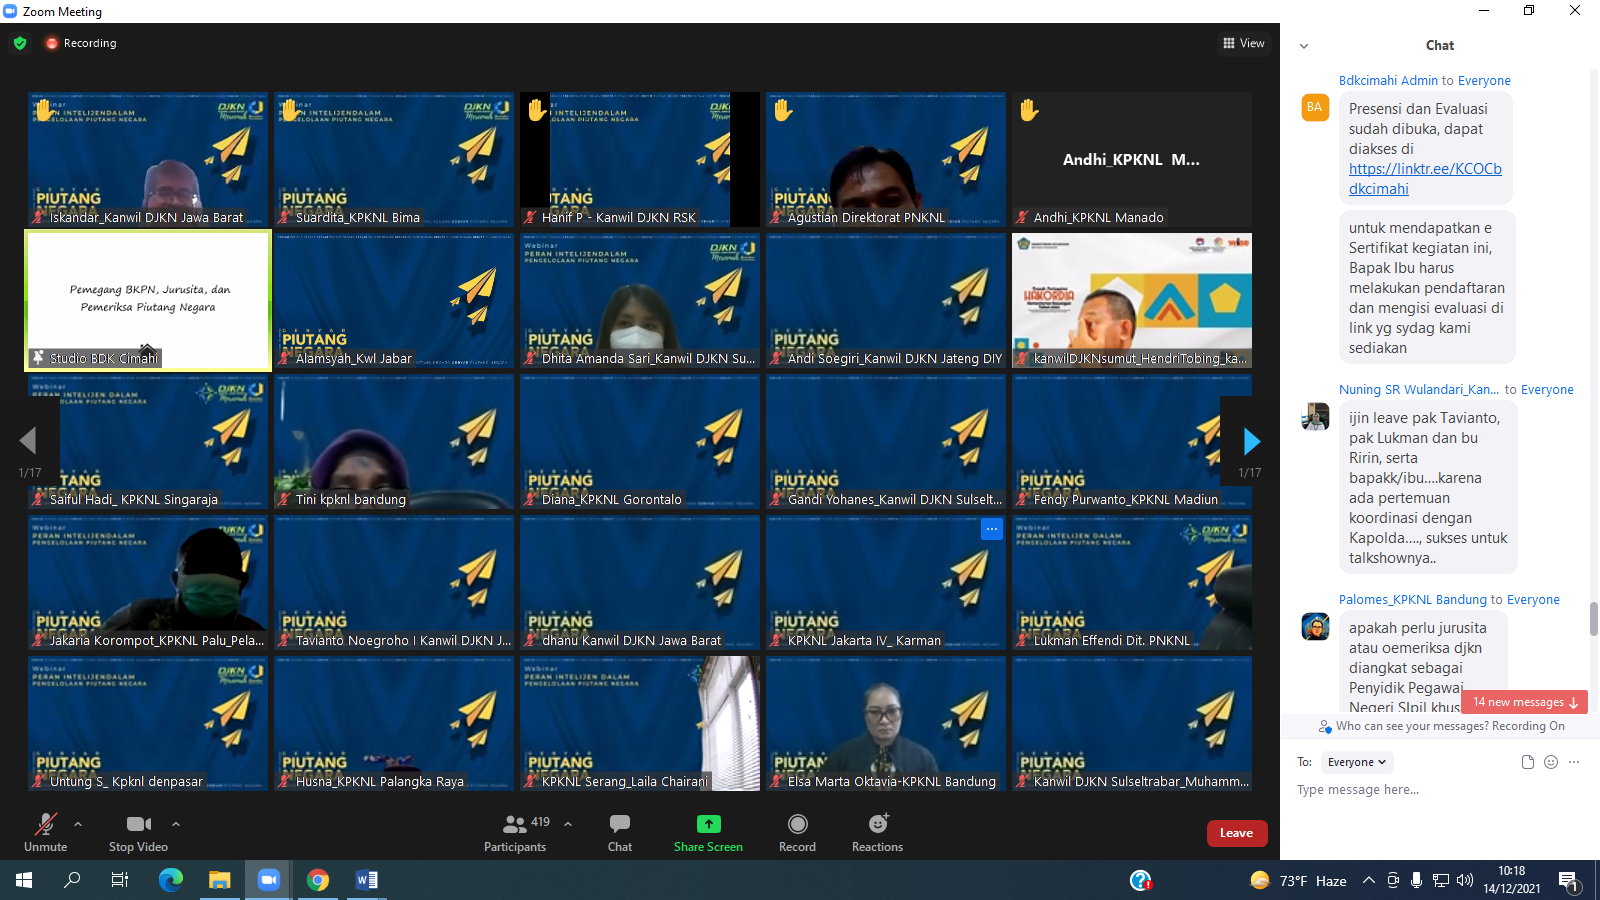Open the Reactions menu
The image size is (1600, 900).
877,832
